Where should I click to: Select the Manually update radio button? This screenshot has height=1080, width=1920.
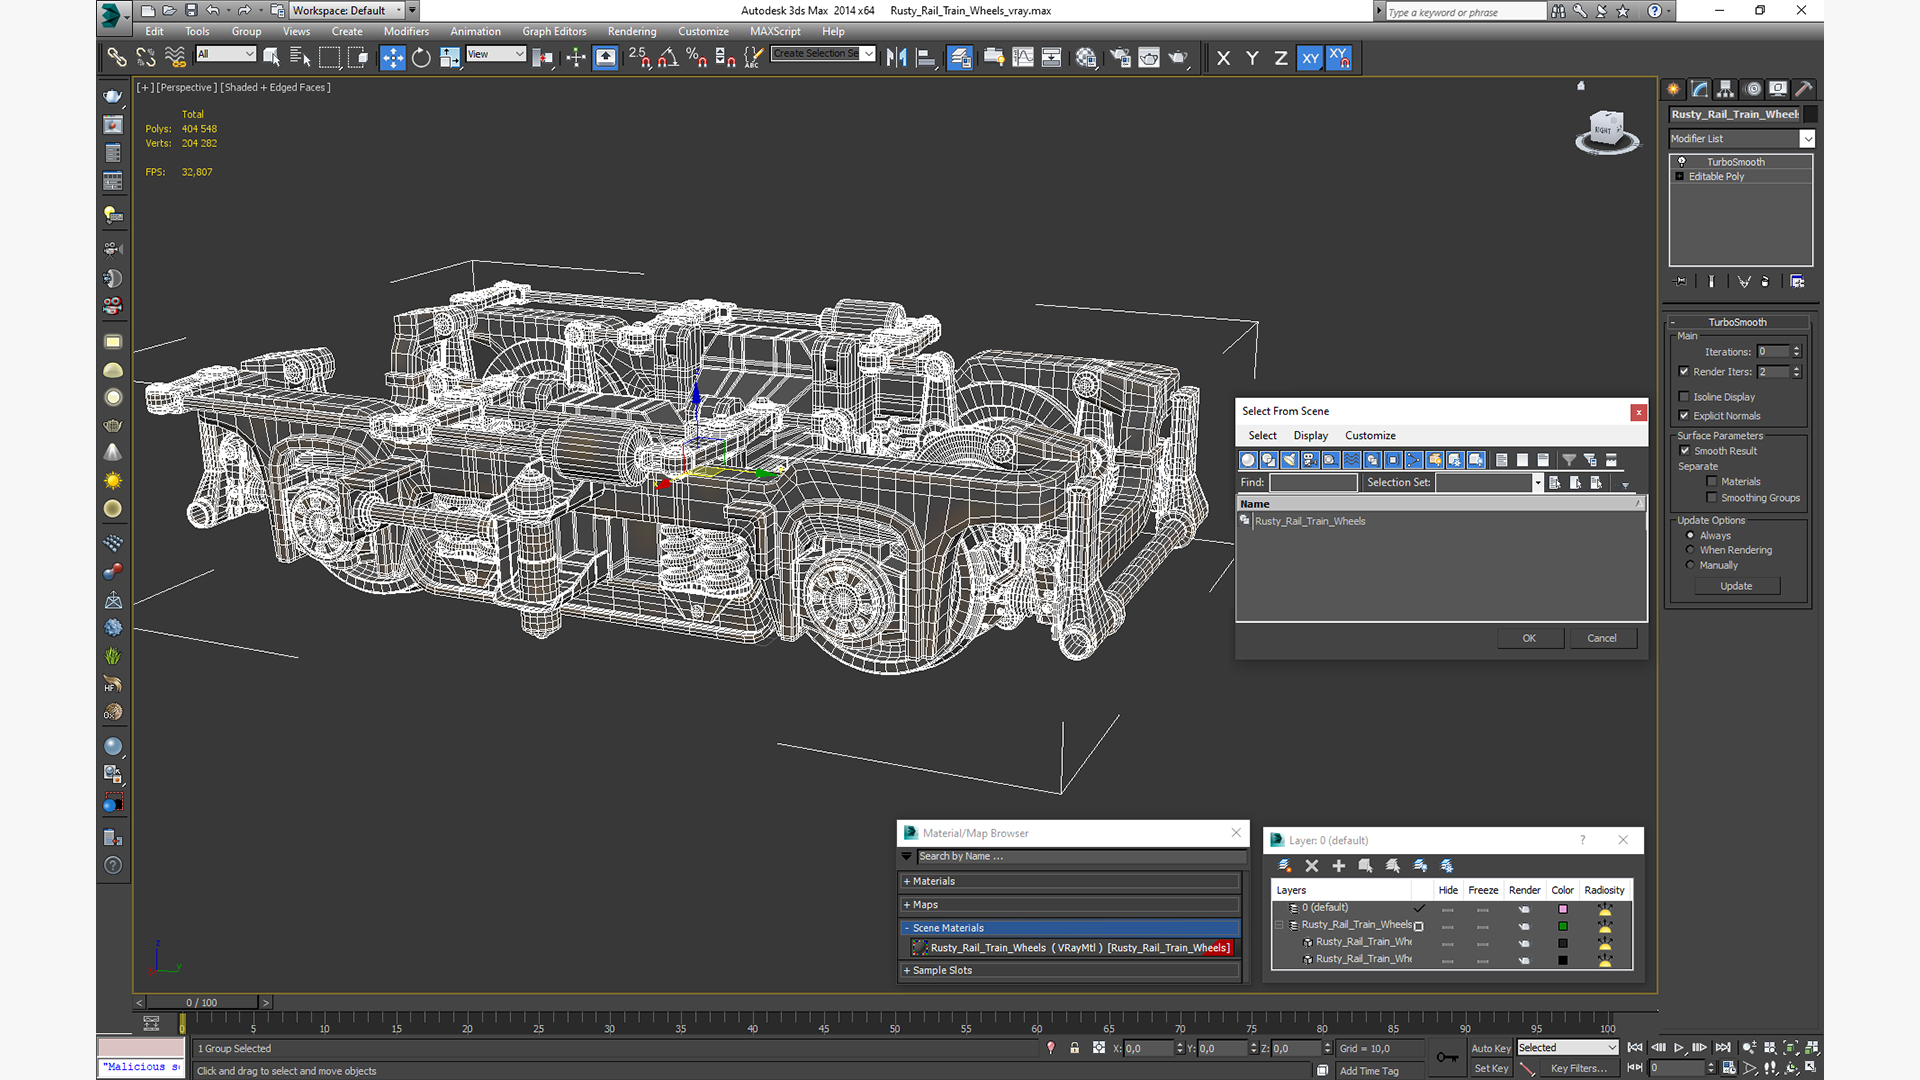coord(1690,565)
